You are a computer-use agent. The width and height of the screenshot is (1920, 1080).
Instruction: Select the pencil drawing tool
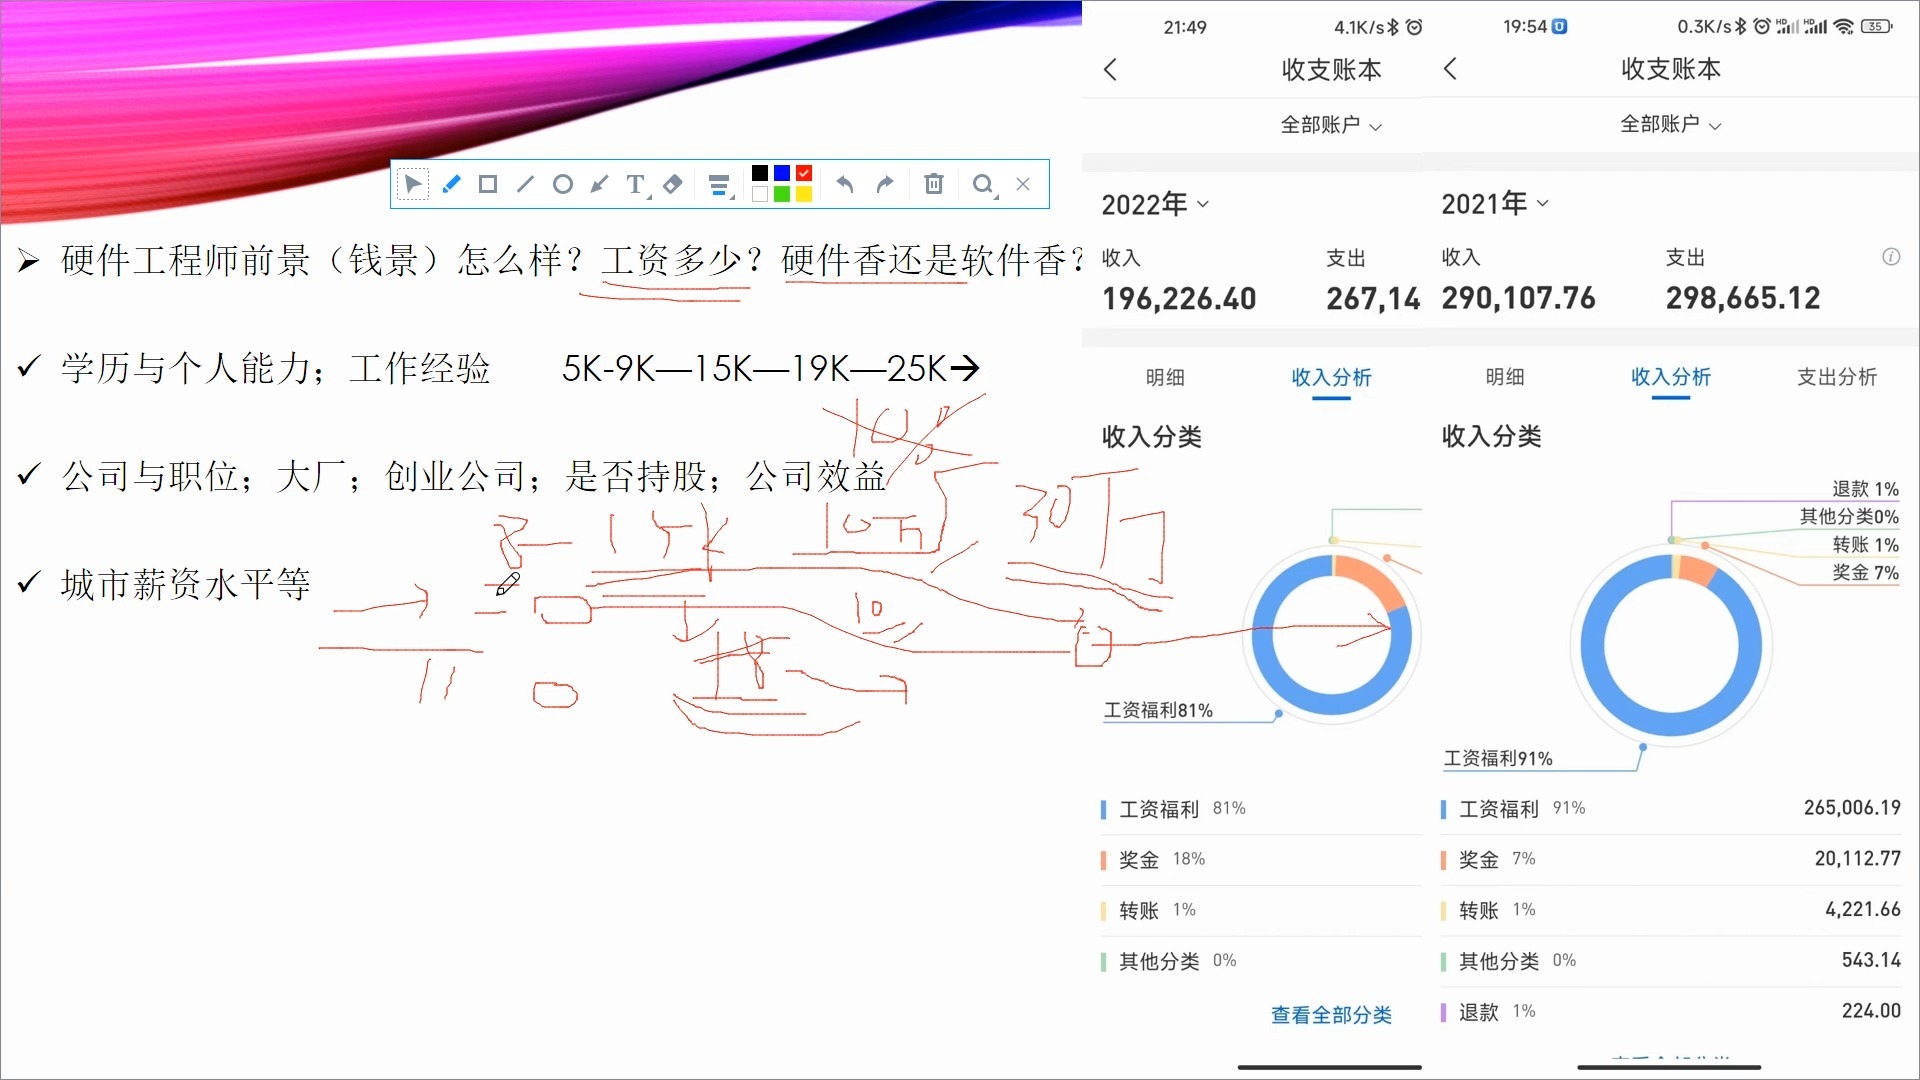(450, 184)
